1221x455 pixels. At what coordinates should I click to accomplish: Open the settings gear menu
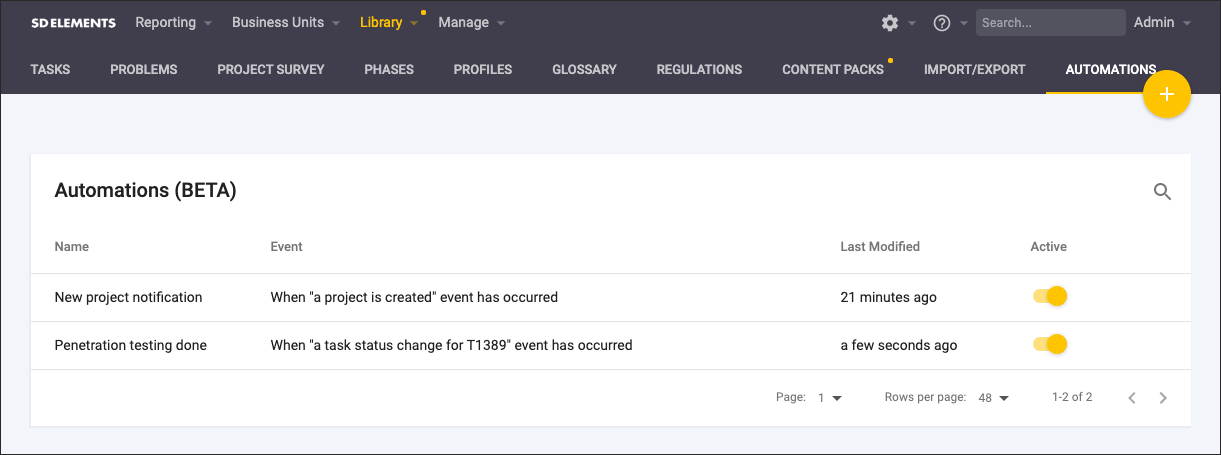pyautogui.click(x=890, y=23)
